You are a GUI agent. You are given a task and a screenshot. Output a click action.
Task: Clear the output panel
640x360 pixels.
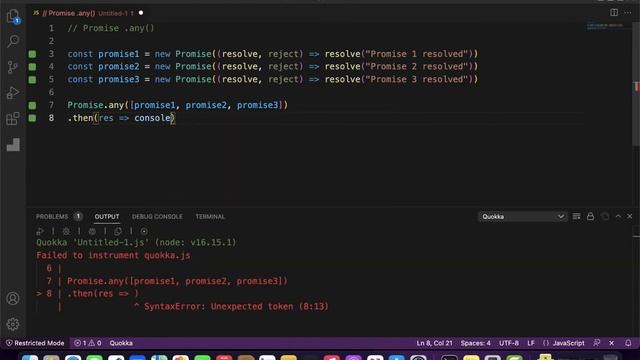[576, 216]
